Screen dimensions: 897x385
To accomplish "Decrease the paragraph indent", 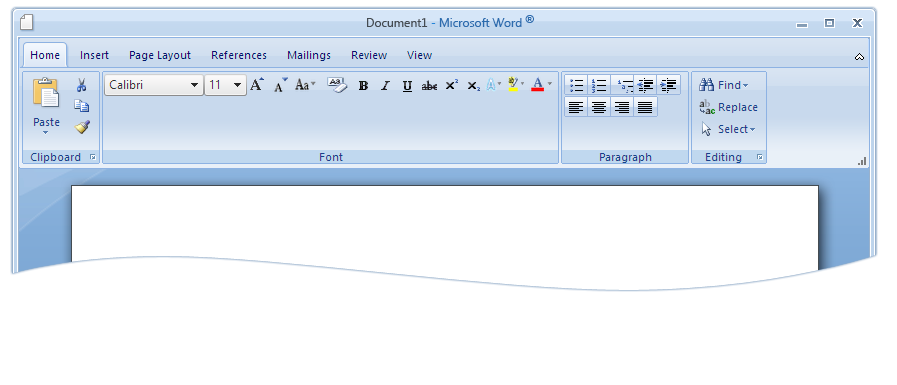I will point(645,85).
